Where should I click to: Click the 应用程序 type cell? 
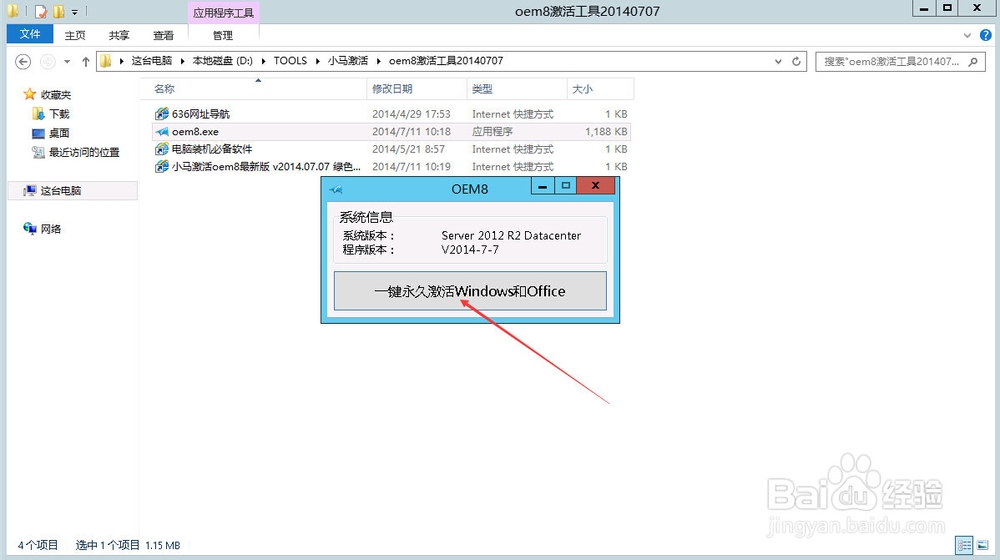click(492, 131)
